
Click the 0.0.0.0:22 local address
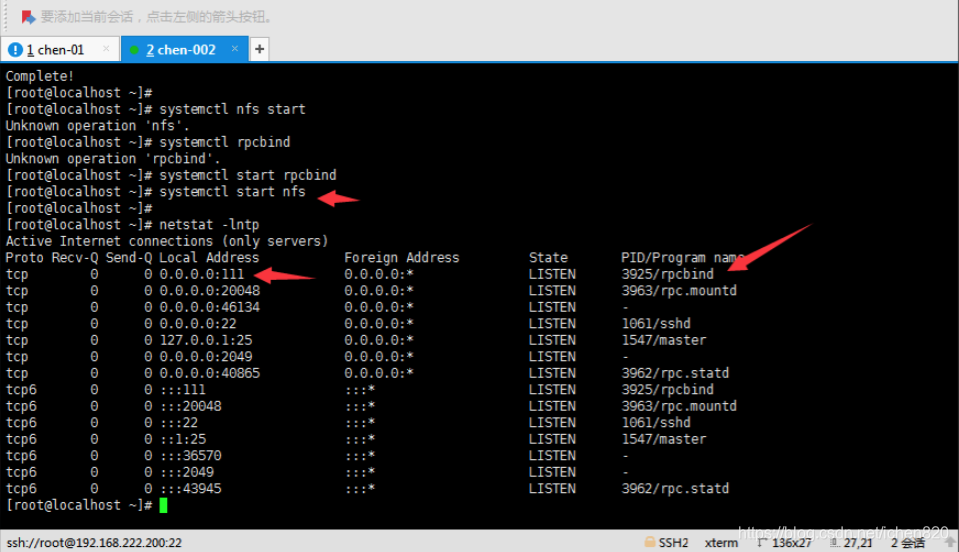point(198,324)
